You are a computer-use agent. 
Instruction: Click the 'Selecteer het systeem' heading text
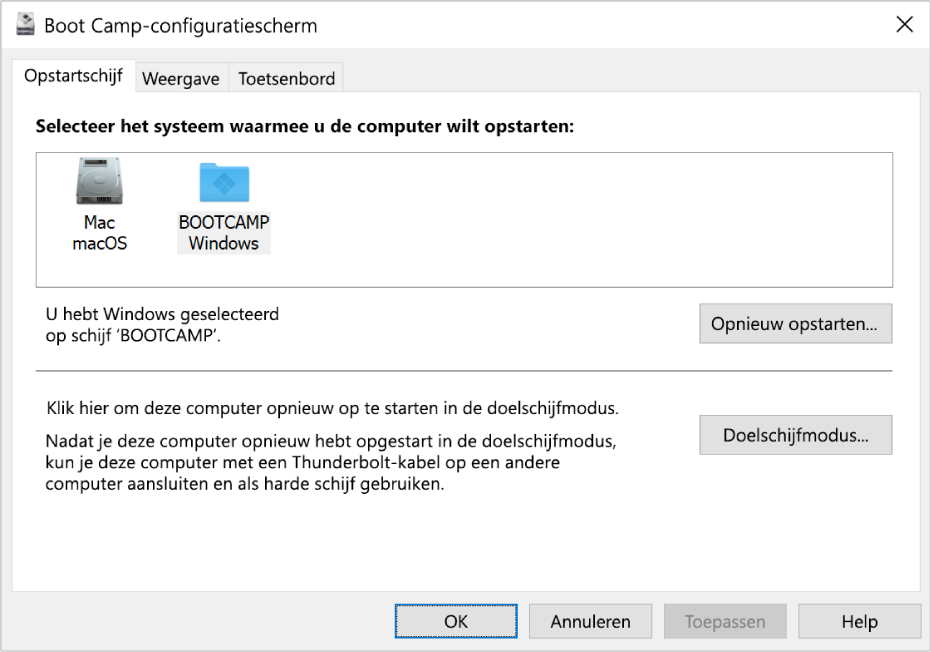pos(305,127)
